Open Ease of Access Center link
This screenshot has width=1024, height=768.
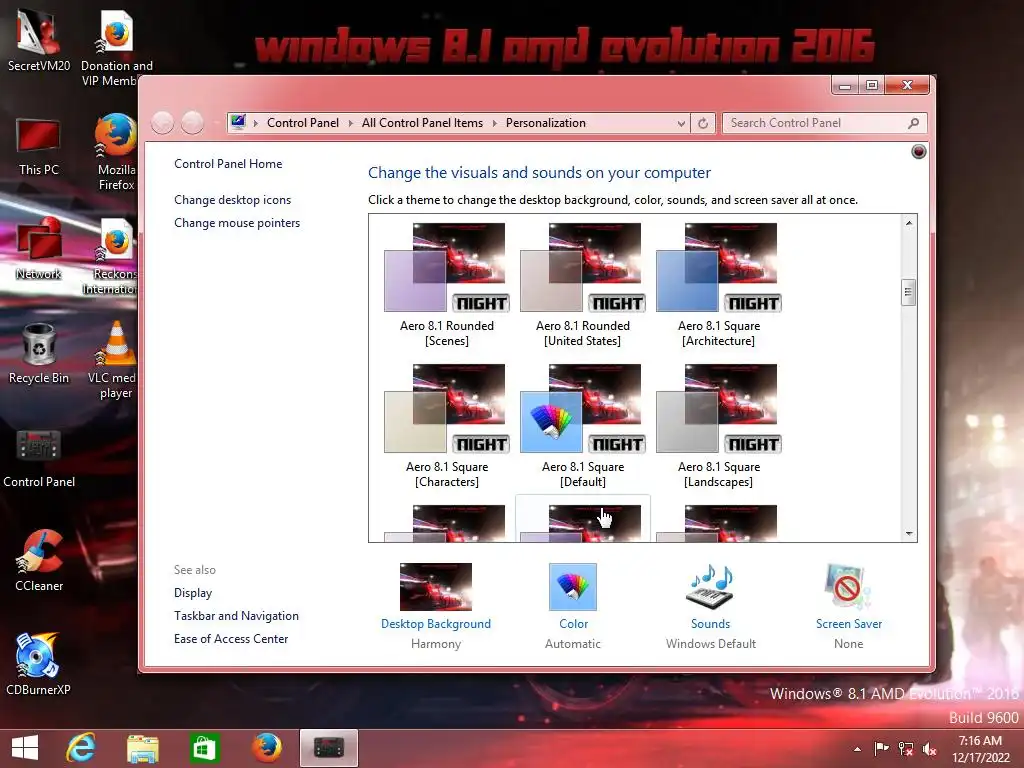[x=231, y=639]
